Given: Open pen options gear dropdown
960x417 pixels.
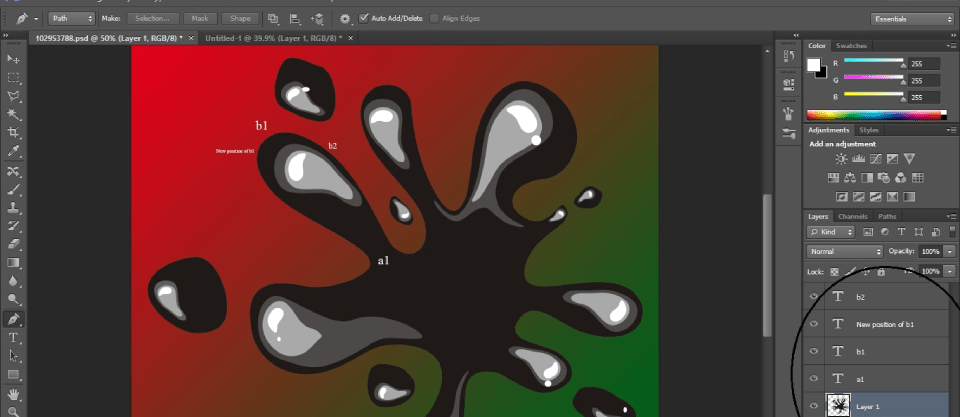Looking at the screenshot, I should click(x=346, y=19).
